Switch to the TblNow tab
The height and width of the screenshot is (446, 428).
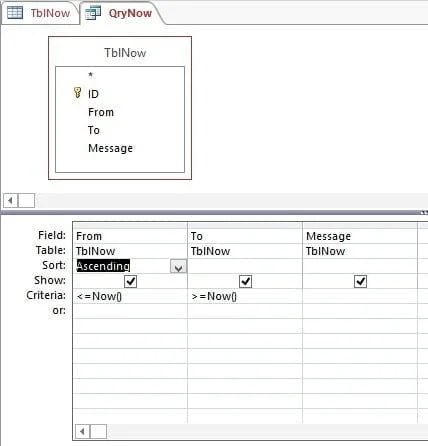(x=40, y=13)
